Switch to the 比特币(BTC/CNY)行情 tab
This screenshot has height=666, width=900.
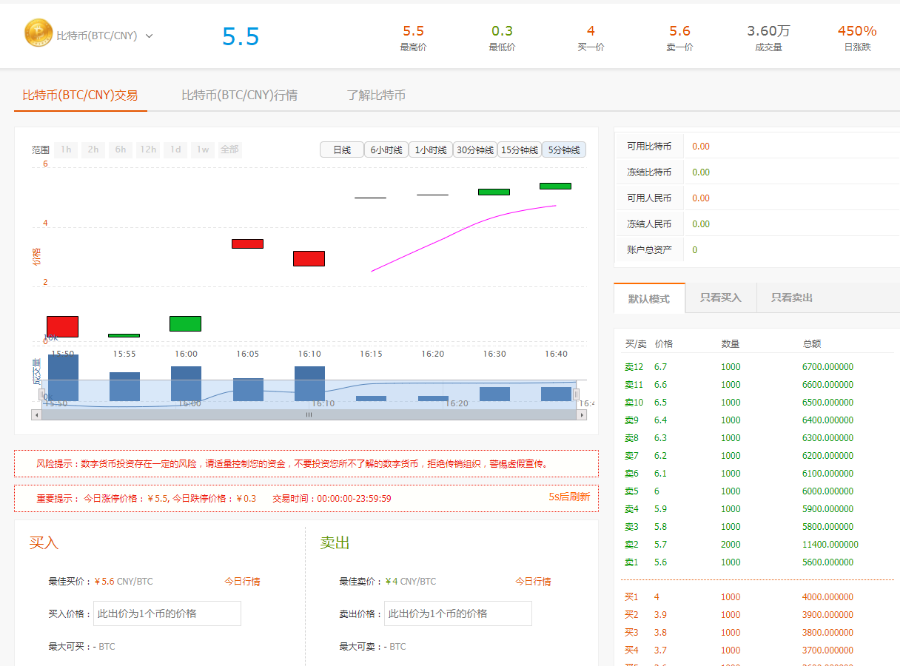click(x=239, y=96)
